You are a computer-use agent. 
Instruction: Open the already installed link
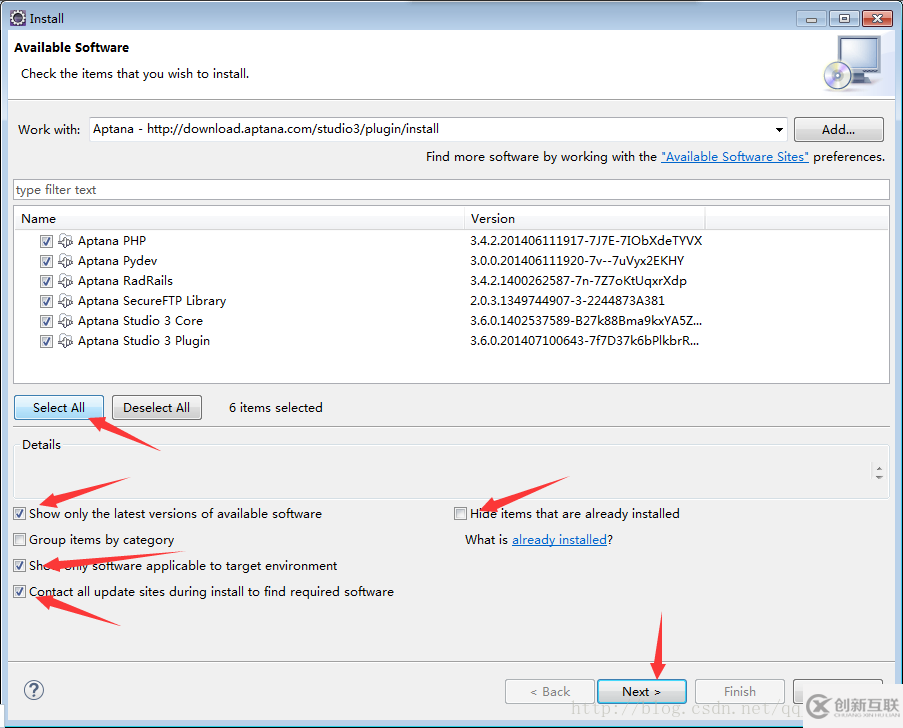(559, 540)
